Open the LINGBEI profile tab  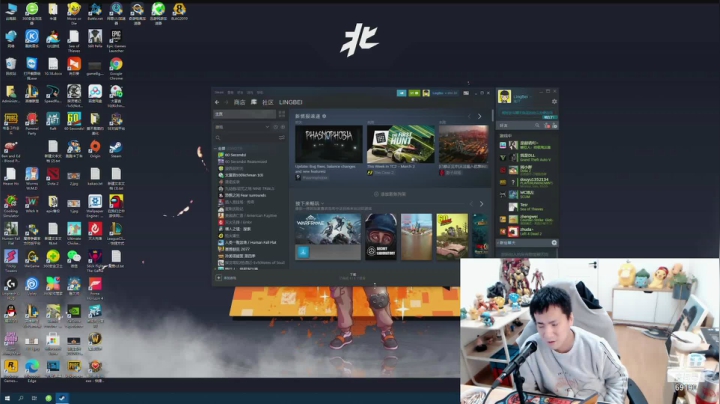click(291, 102)
